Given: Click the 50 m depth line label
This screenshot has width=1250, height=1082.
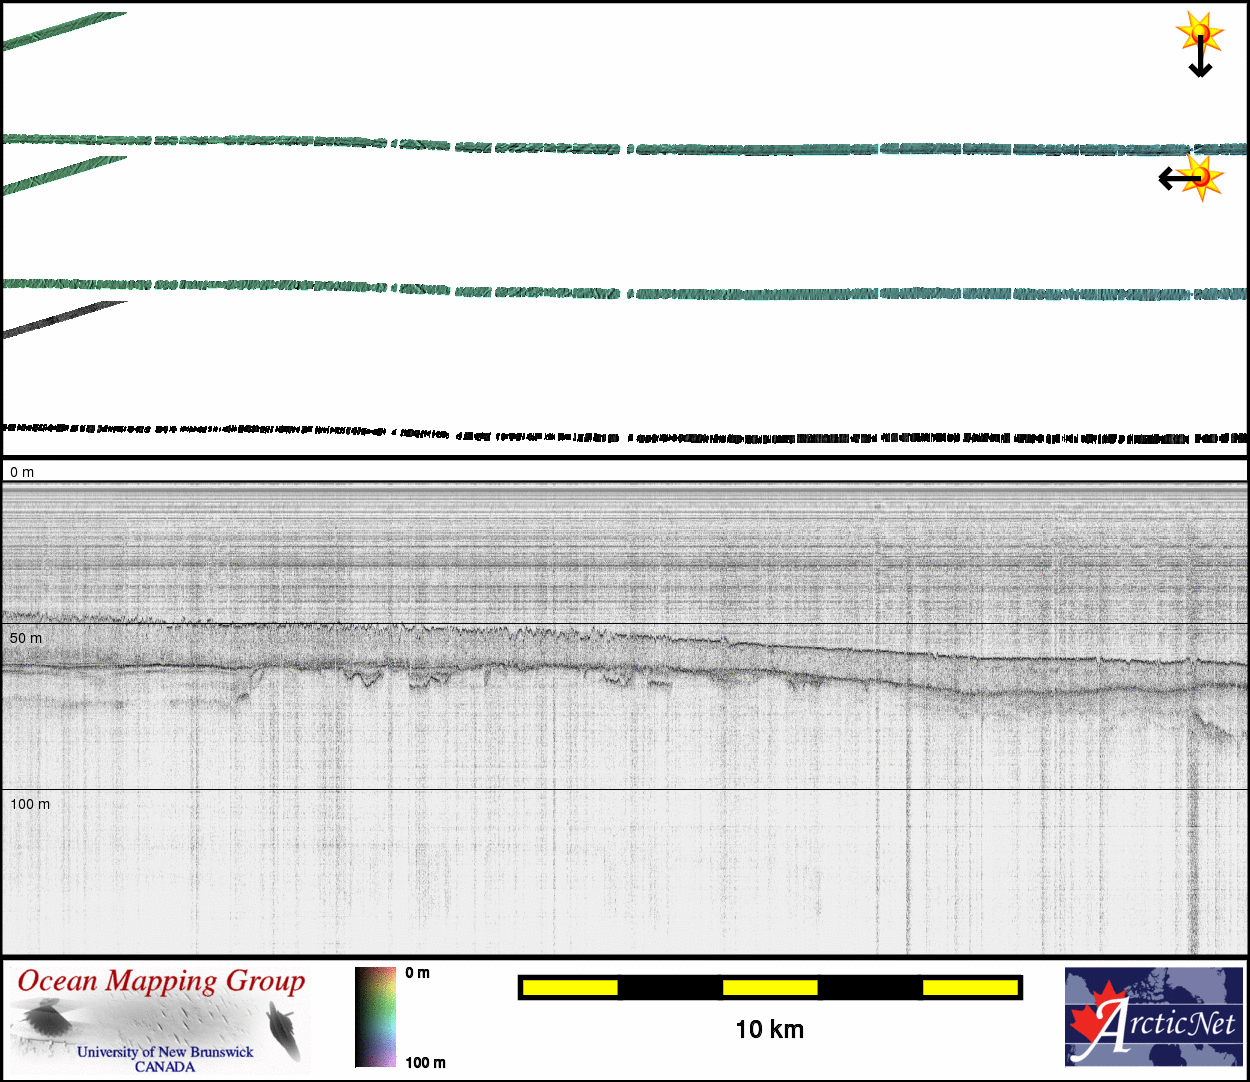Looking at the screenshot, I should [26, 638].
